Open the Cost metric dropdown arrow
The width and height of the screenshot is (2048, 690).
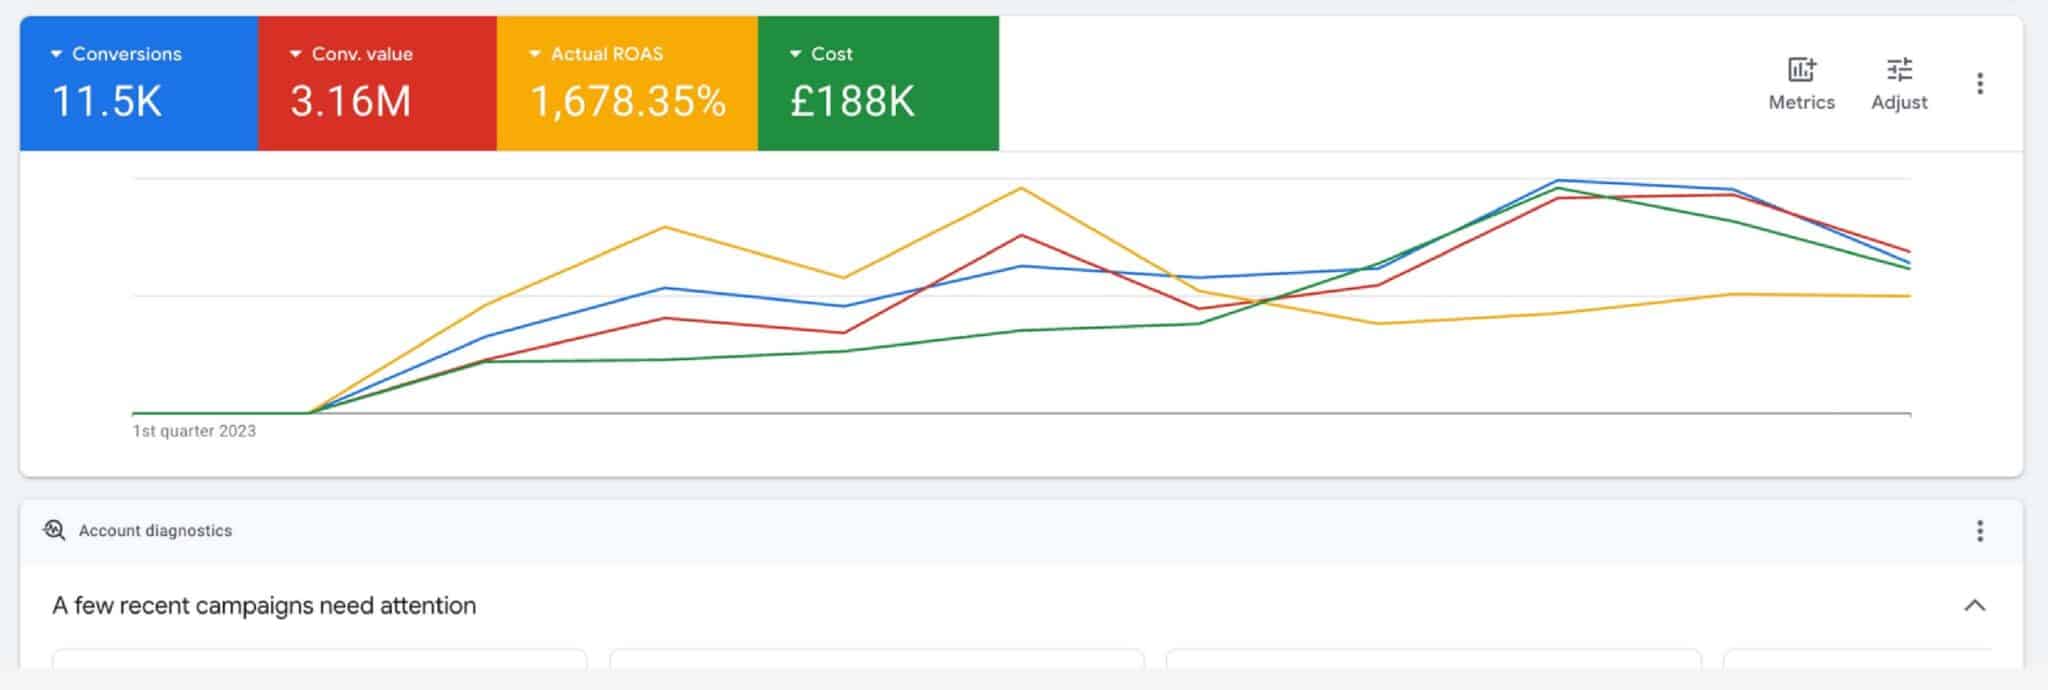(x=795, y=54)
